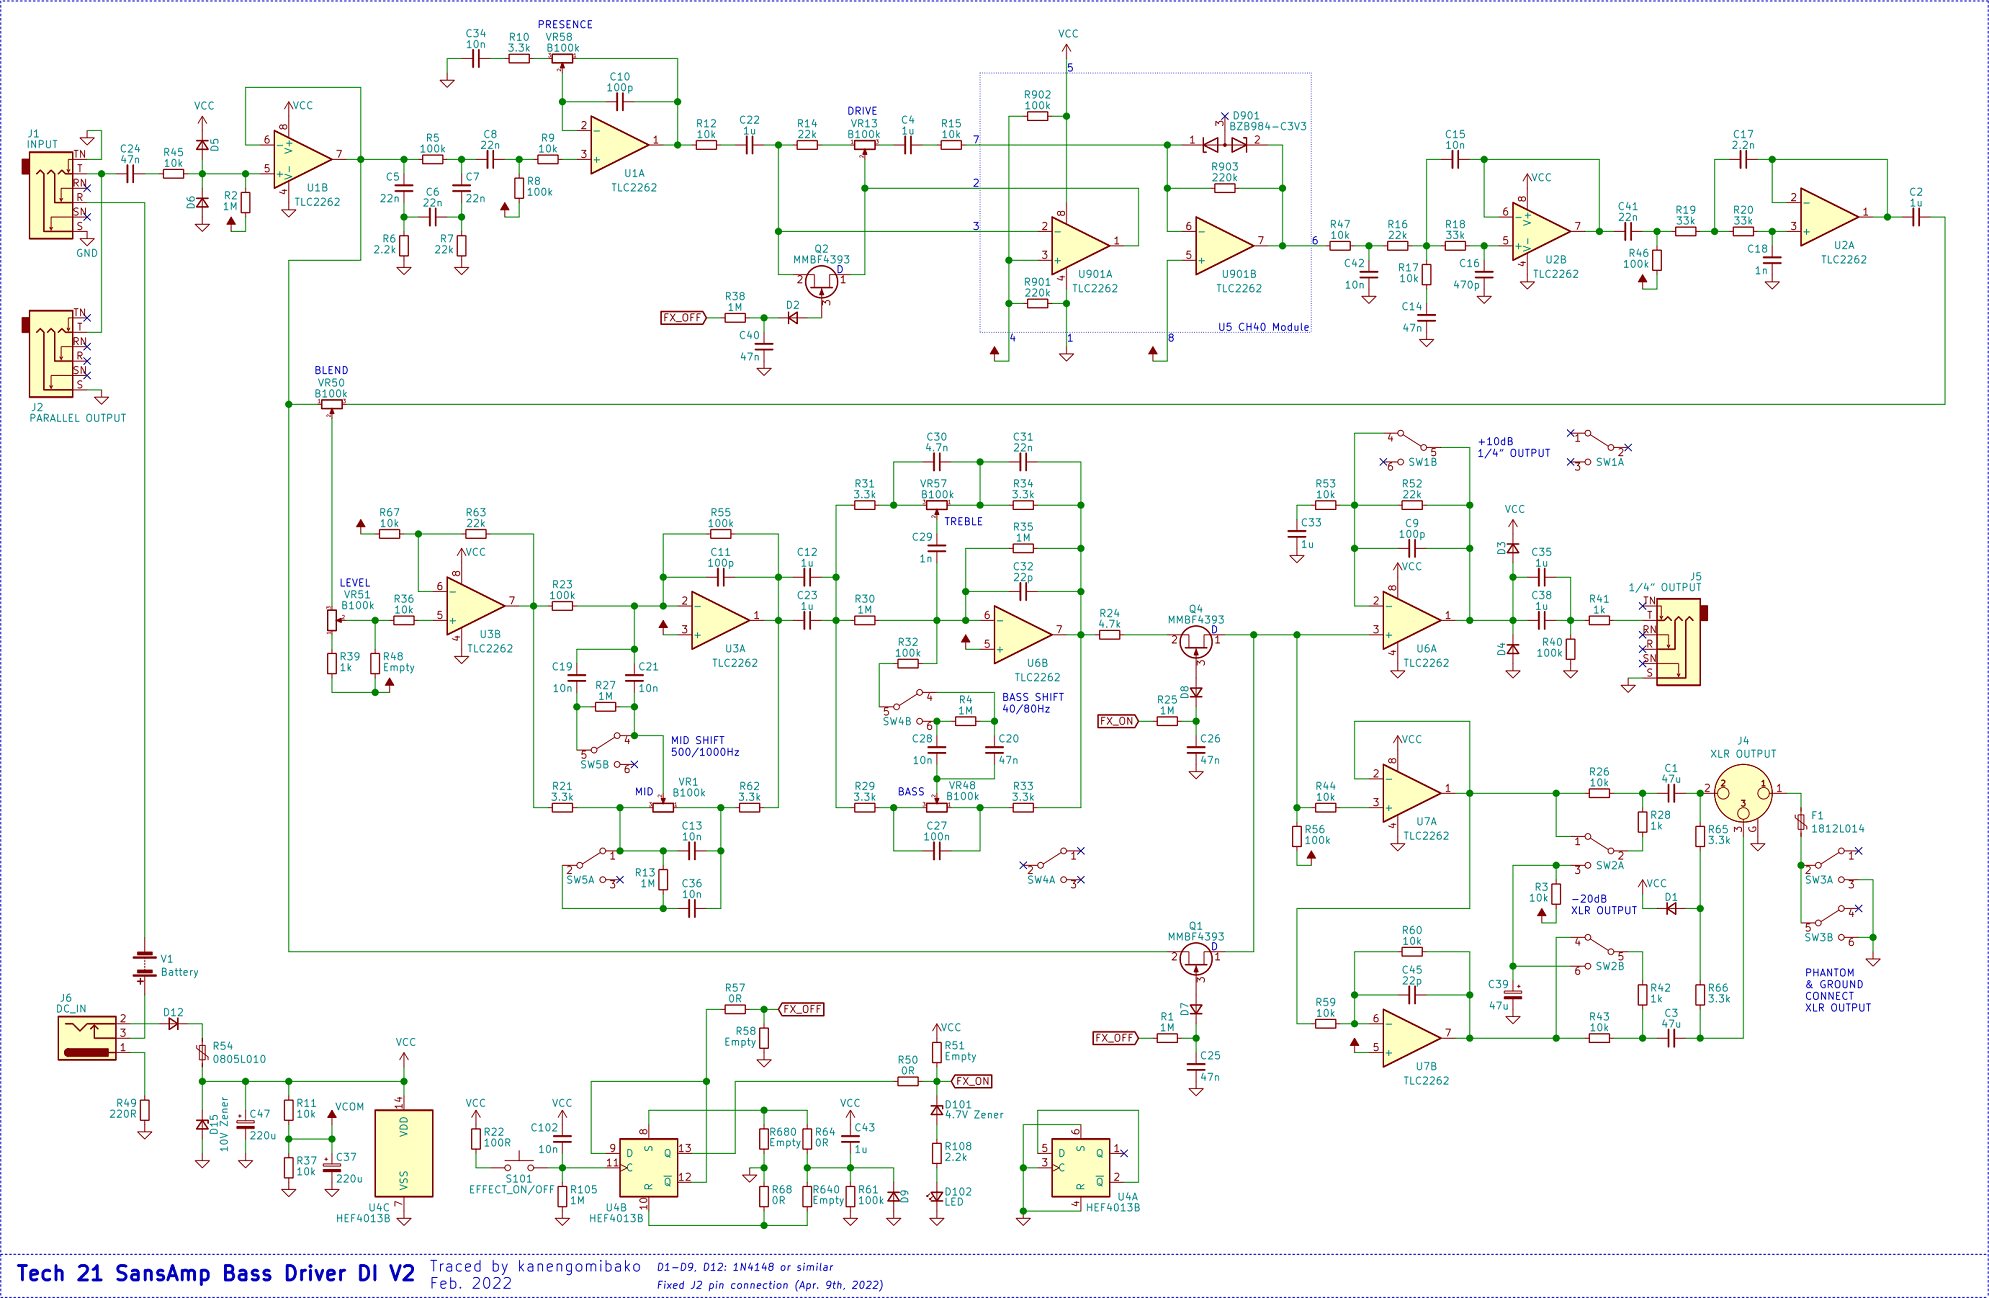Select the "Fixed J2 pin connection" note
Viewport: 1989px width, 1298px height.
(x=770, y=1285)
